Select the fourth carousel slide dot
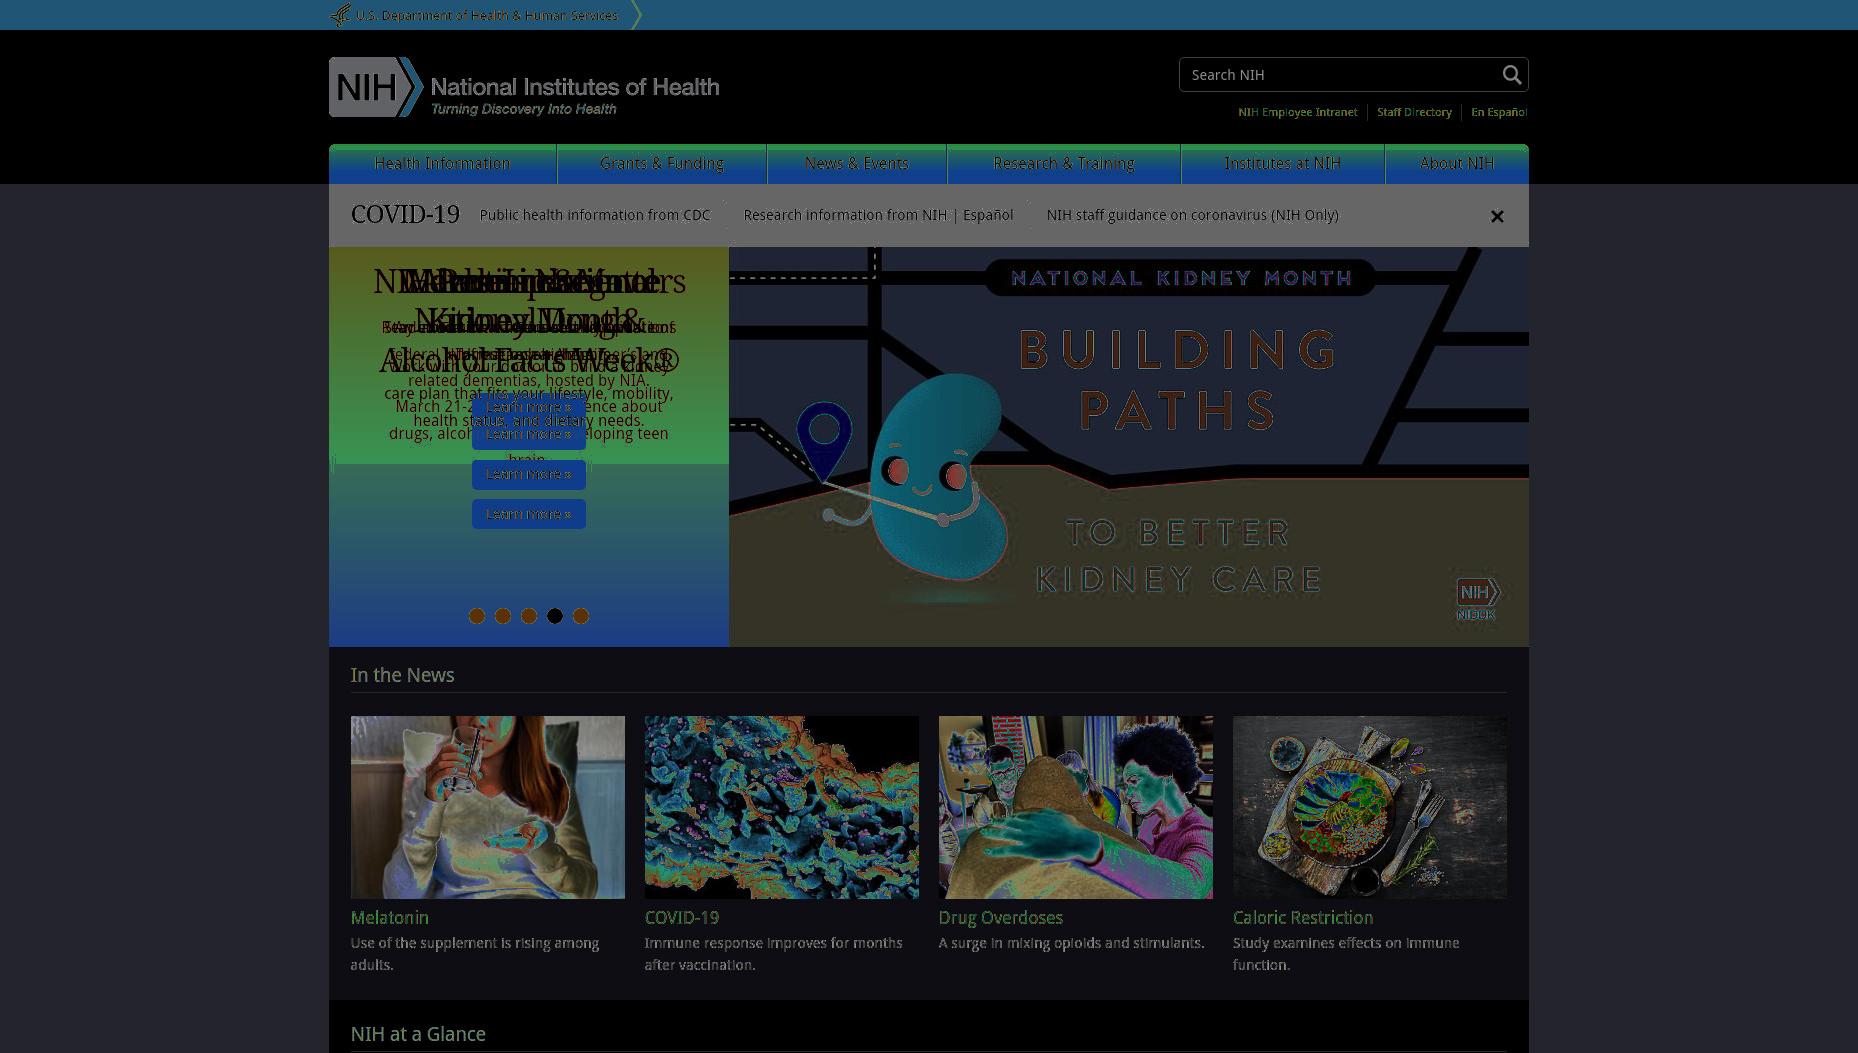Image resolution: width=1858 pixels, height=1053 pixels. [x=555, y=616]
